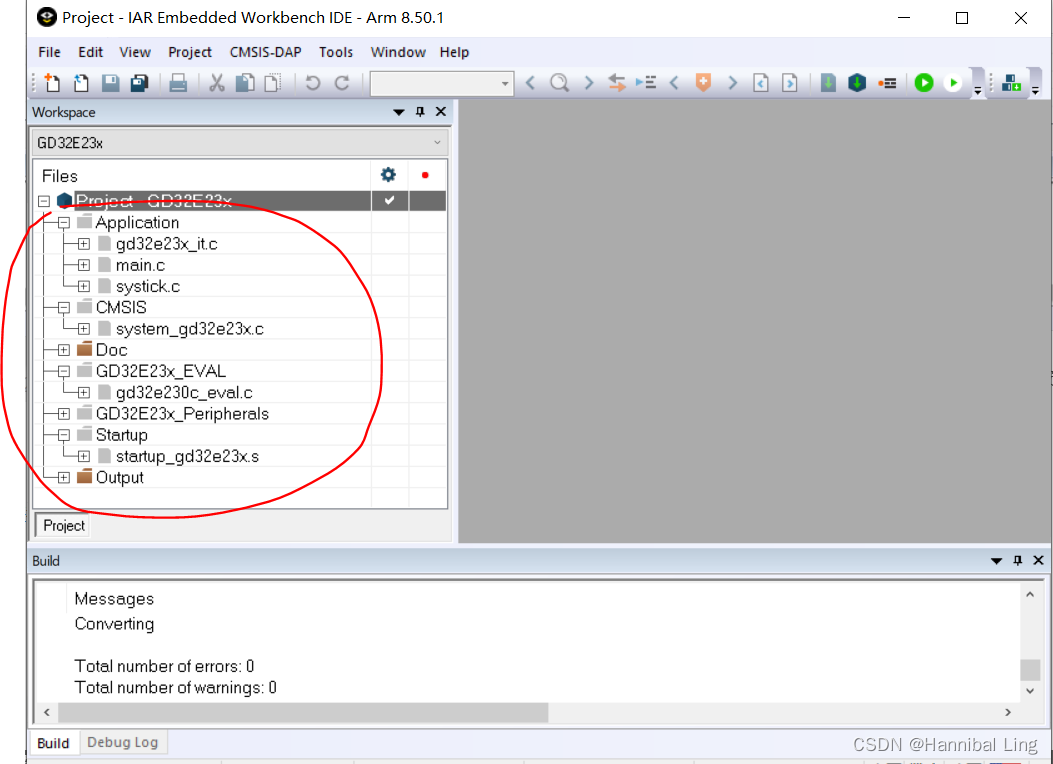The height and width of the screenshot is (764, 1053).
Task: Open the File menu
Action: tap(50, 52)
